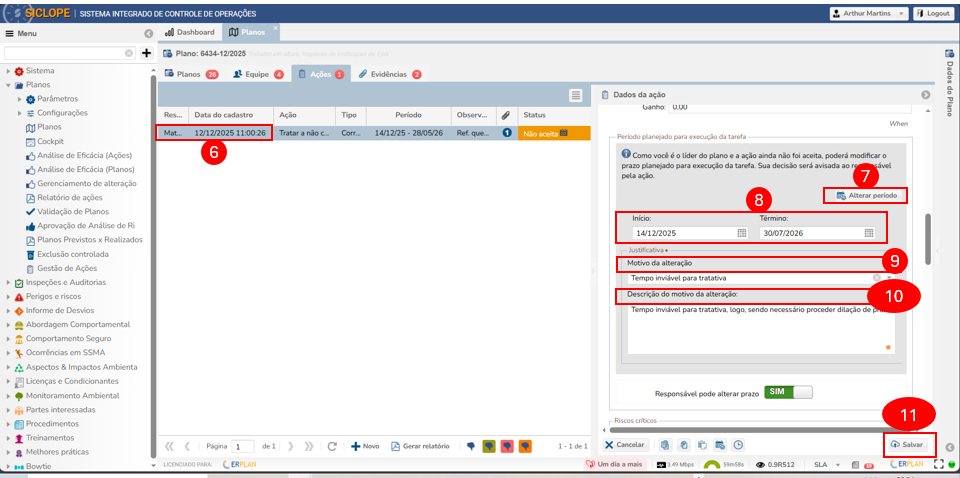Open the Término date calendar picker
960x478 pixels.
868,233
